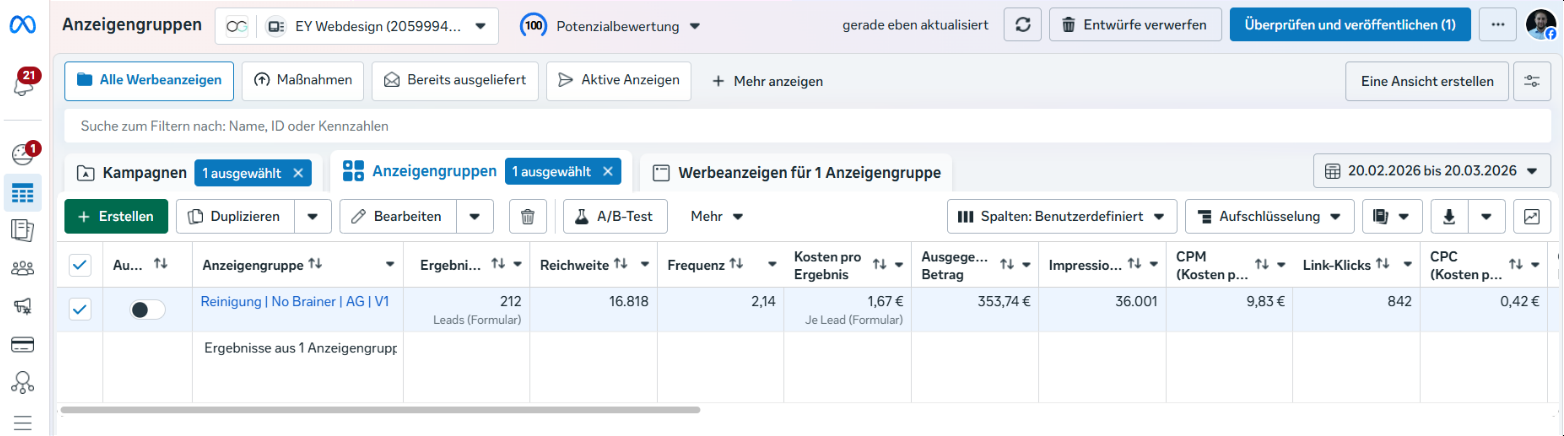Open the Duplizieren dropdown arrow
Image resolution: width=1564 pixels, height=436 pixels.
pos(313,216)
